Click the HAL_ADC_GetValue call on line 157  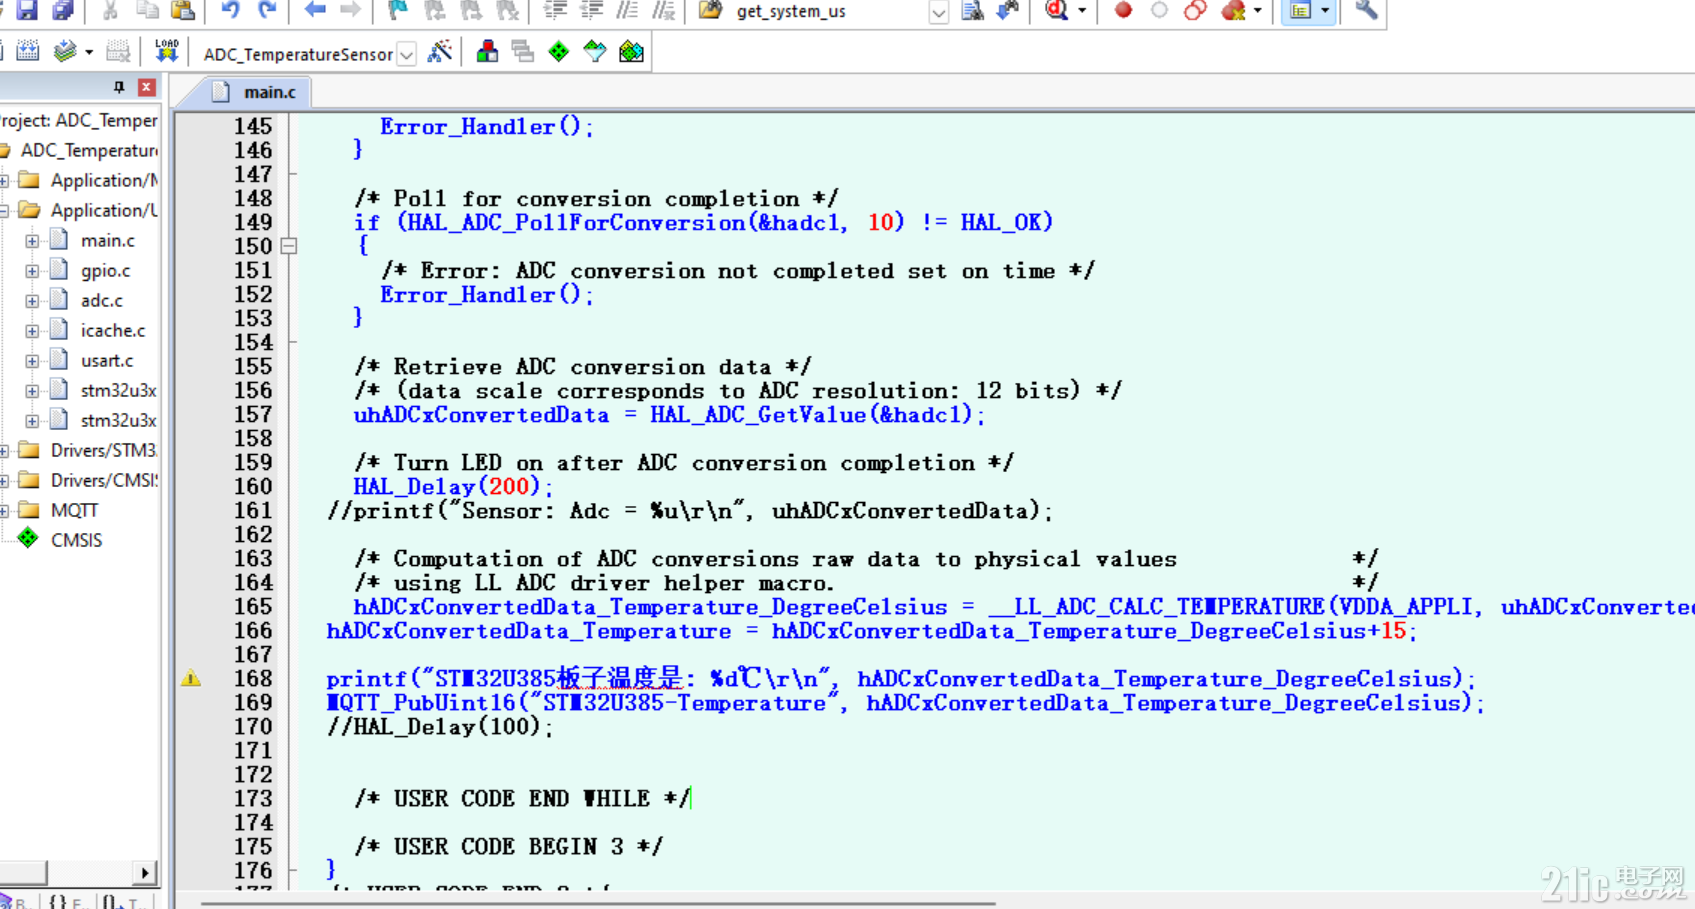[817, 415]
